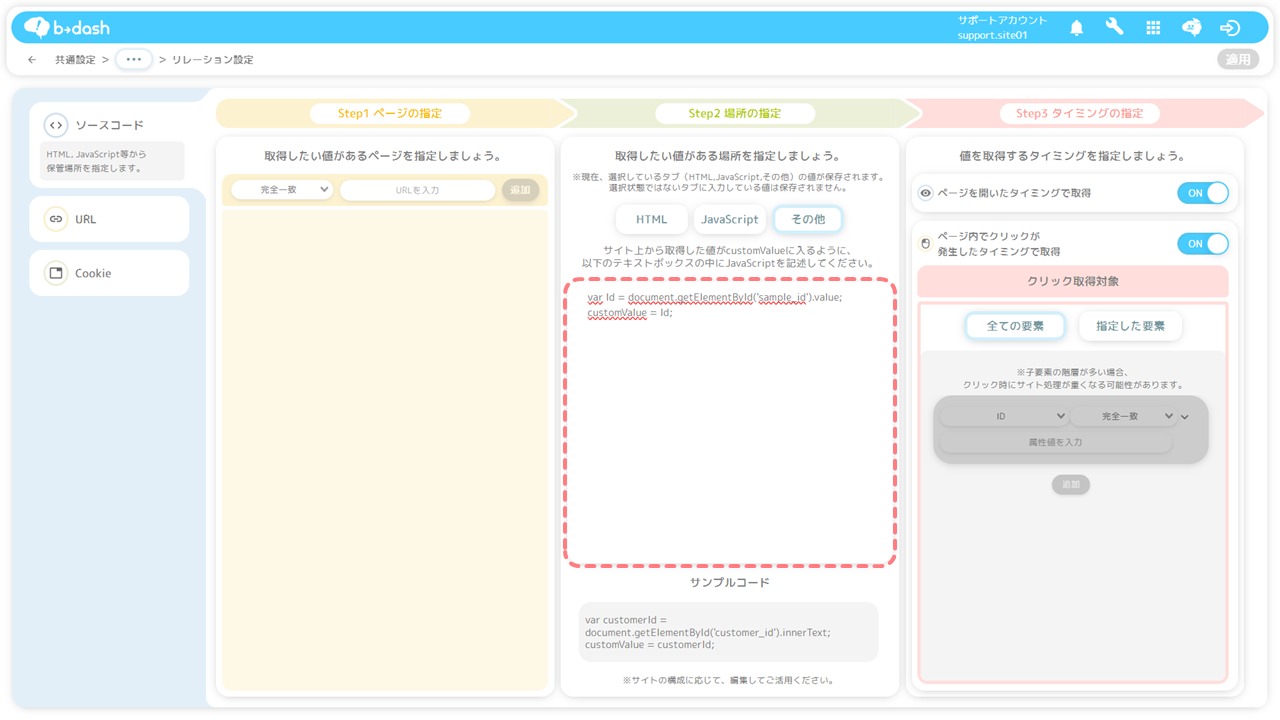Select 指定した要素 option
1280x720 pixels.
[x=1130, y=326]
